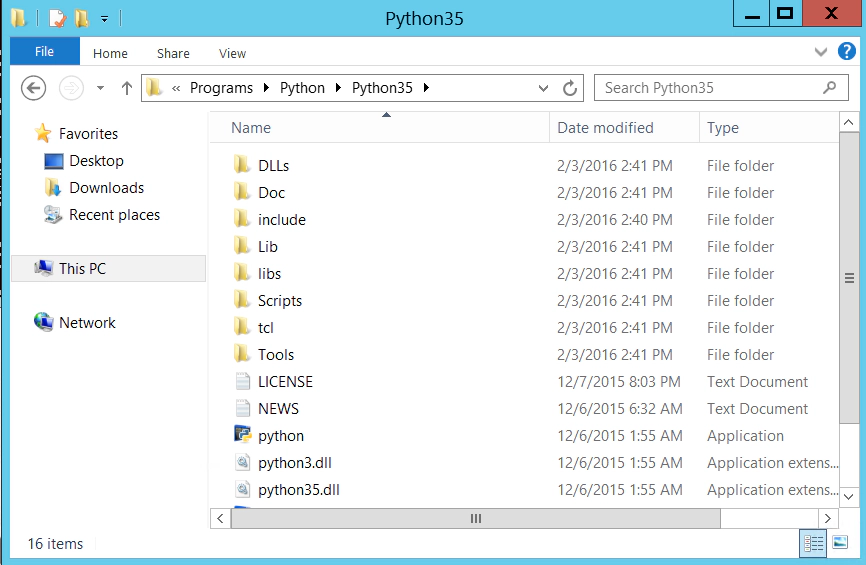Image resolution: width=866 pixels, height=565 pixels.
Task: Select Desktop in the navigation pane
Action: click(96, 161)
